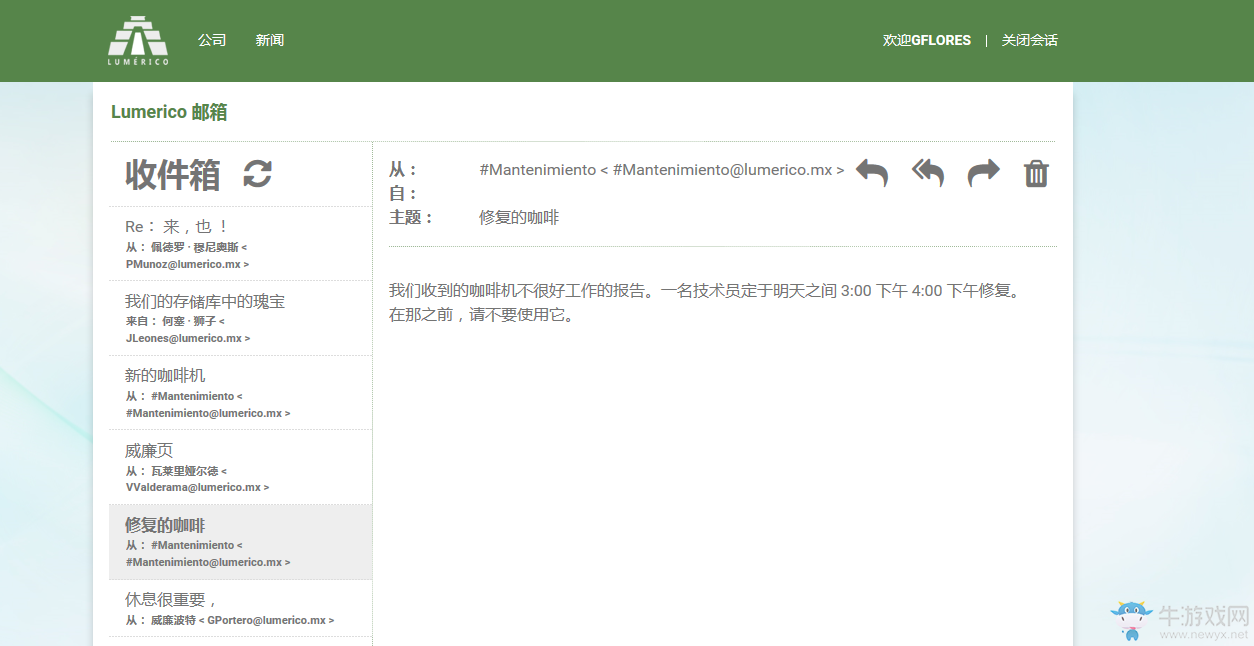Reply to the 修复的咖啡 email
Screen dimensions: 1254x646
click(870, 172)
